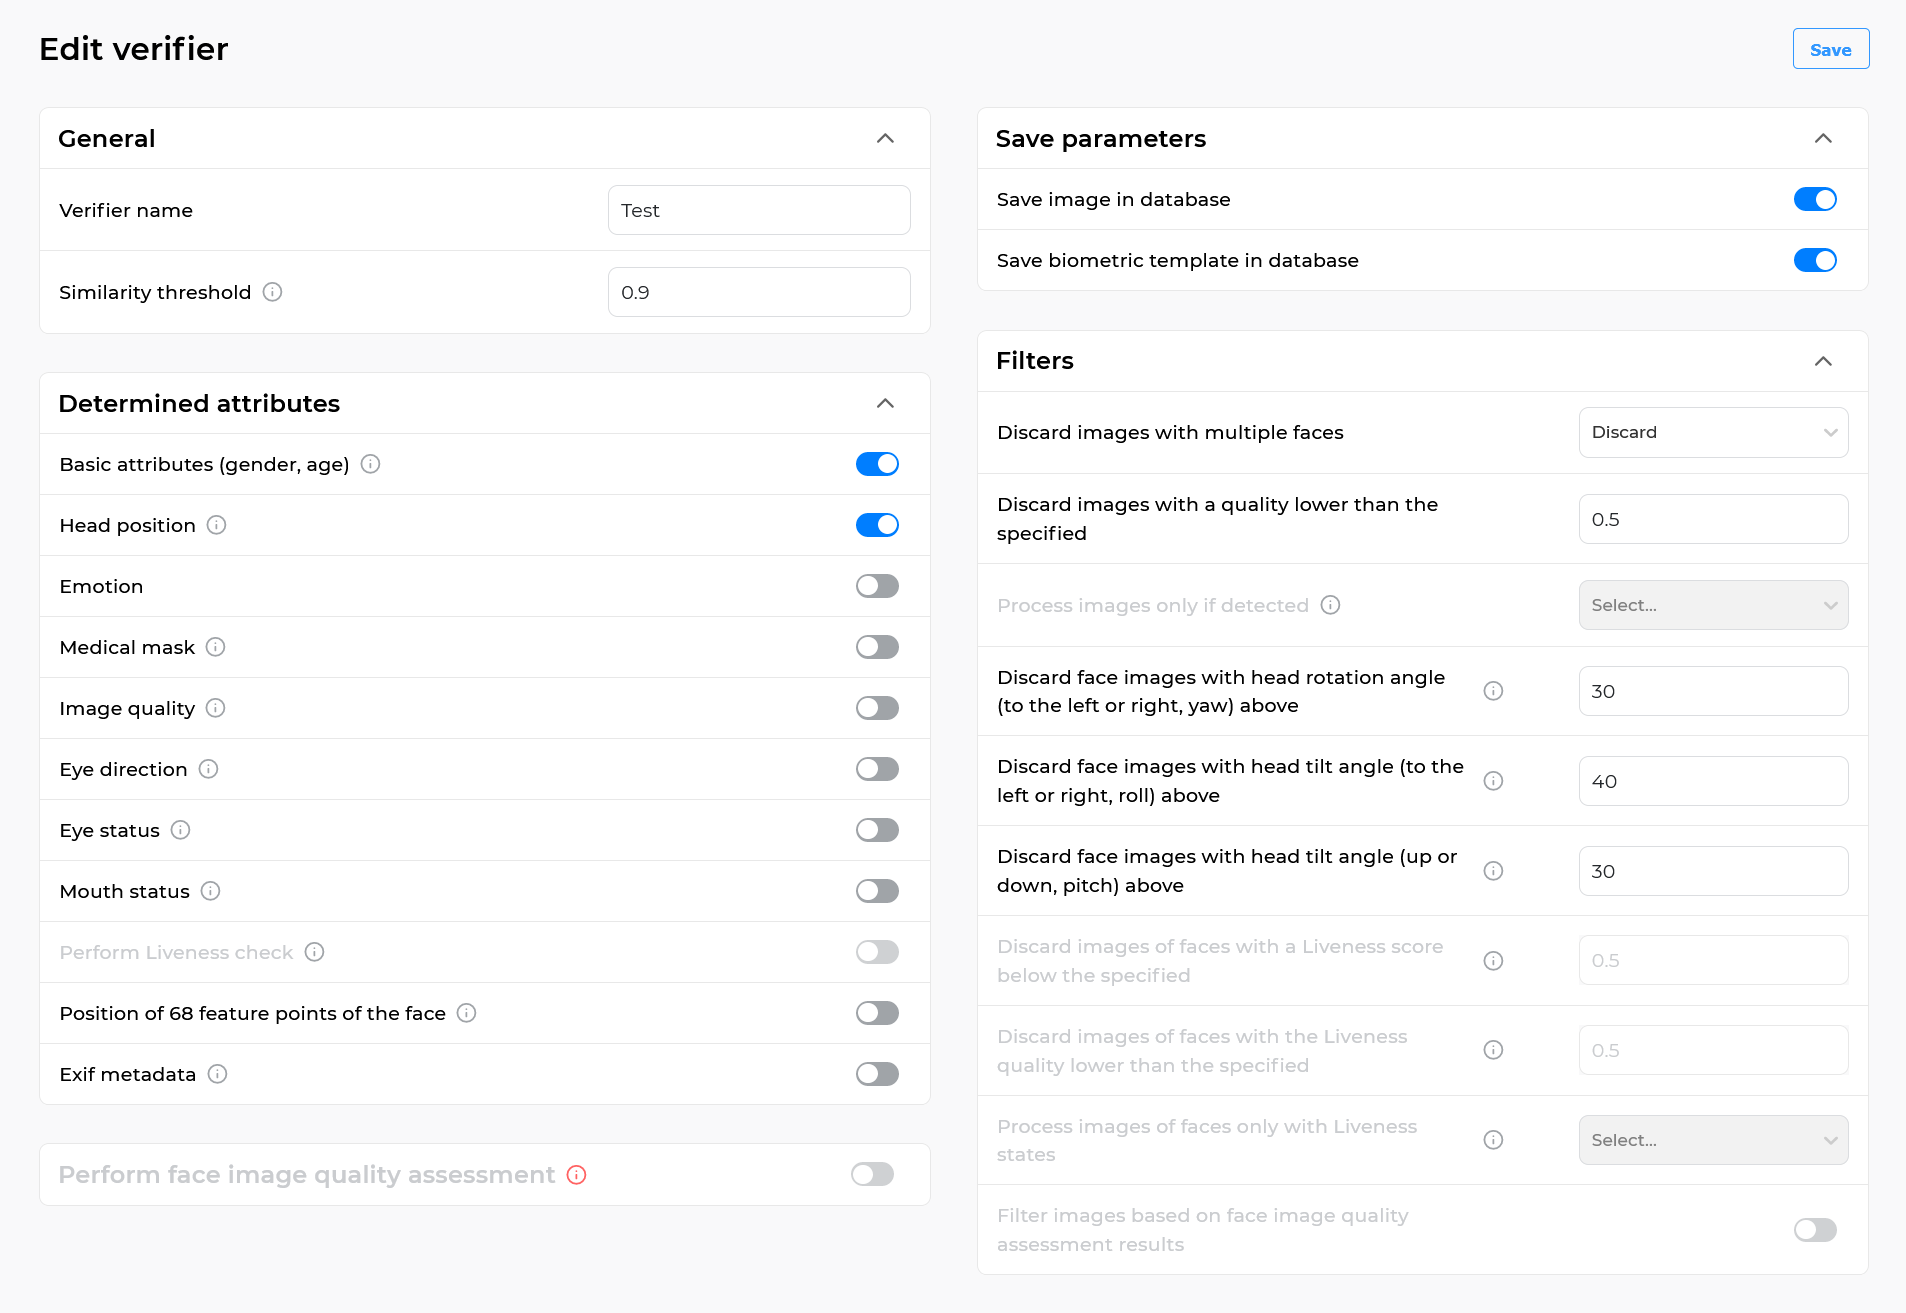Open info tooltip for Basic attributes
Viewport: 1906px width, 1313px height.
click(370, 463)
